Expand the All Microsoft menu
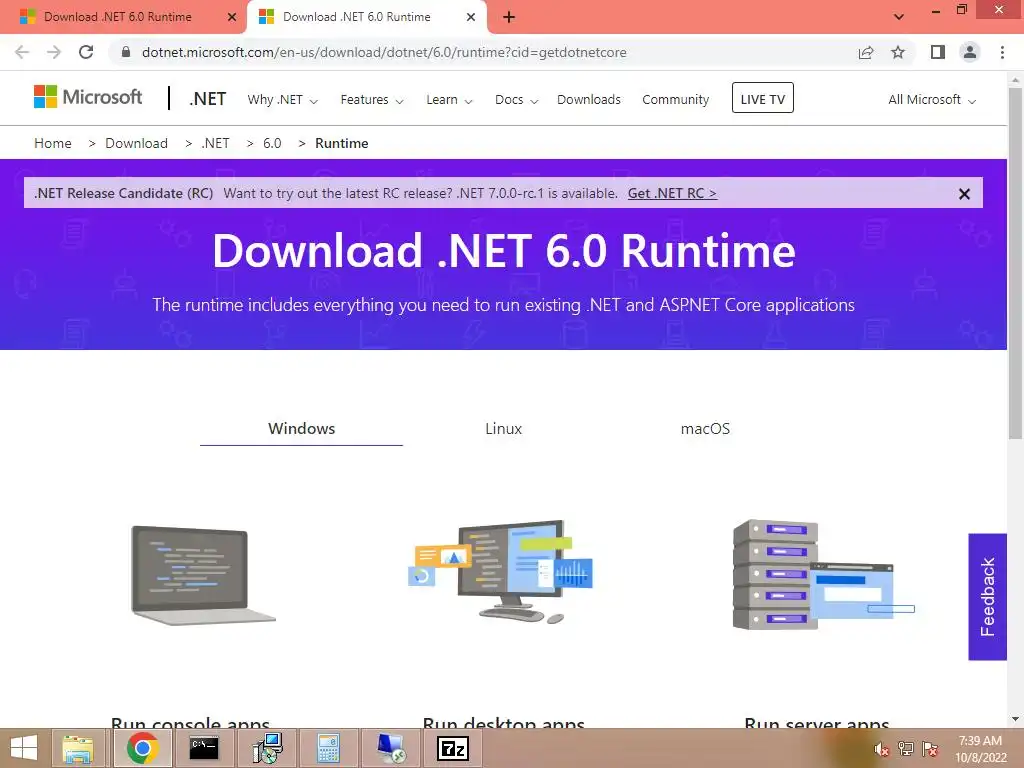The image size is (1024, 768). pyautogui.click(x=931, y=100)
